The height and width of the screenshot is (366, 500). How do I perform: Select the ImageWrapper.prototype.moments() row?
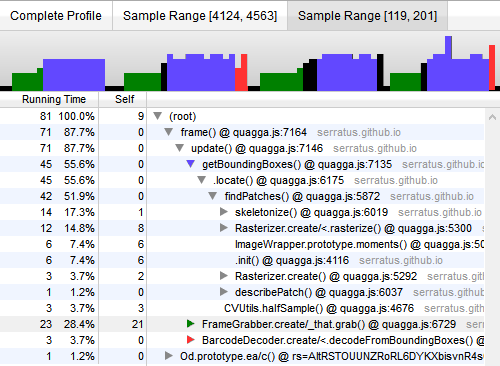pyautogui.click(x=242, y=244)
